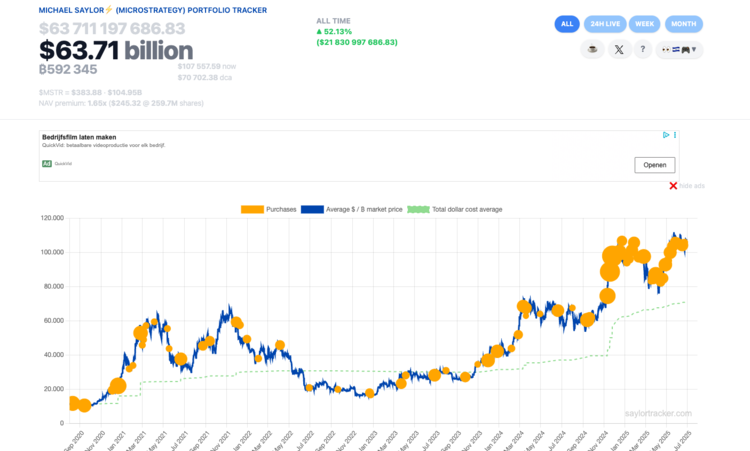This screenshot has width=750, height=451.
Task: Click the '60.000' y-axis label
Action: (54, 320)
